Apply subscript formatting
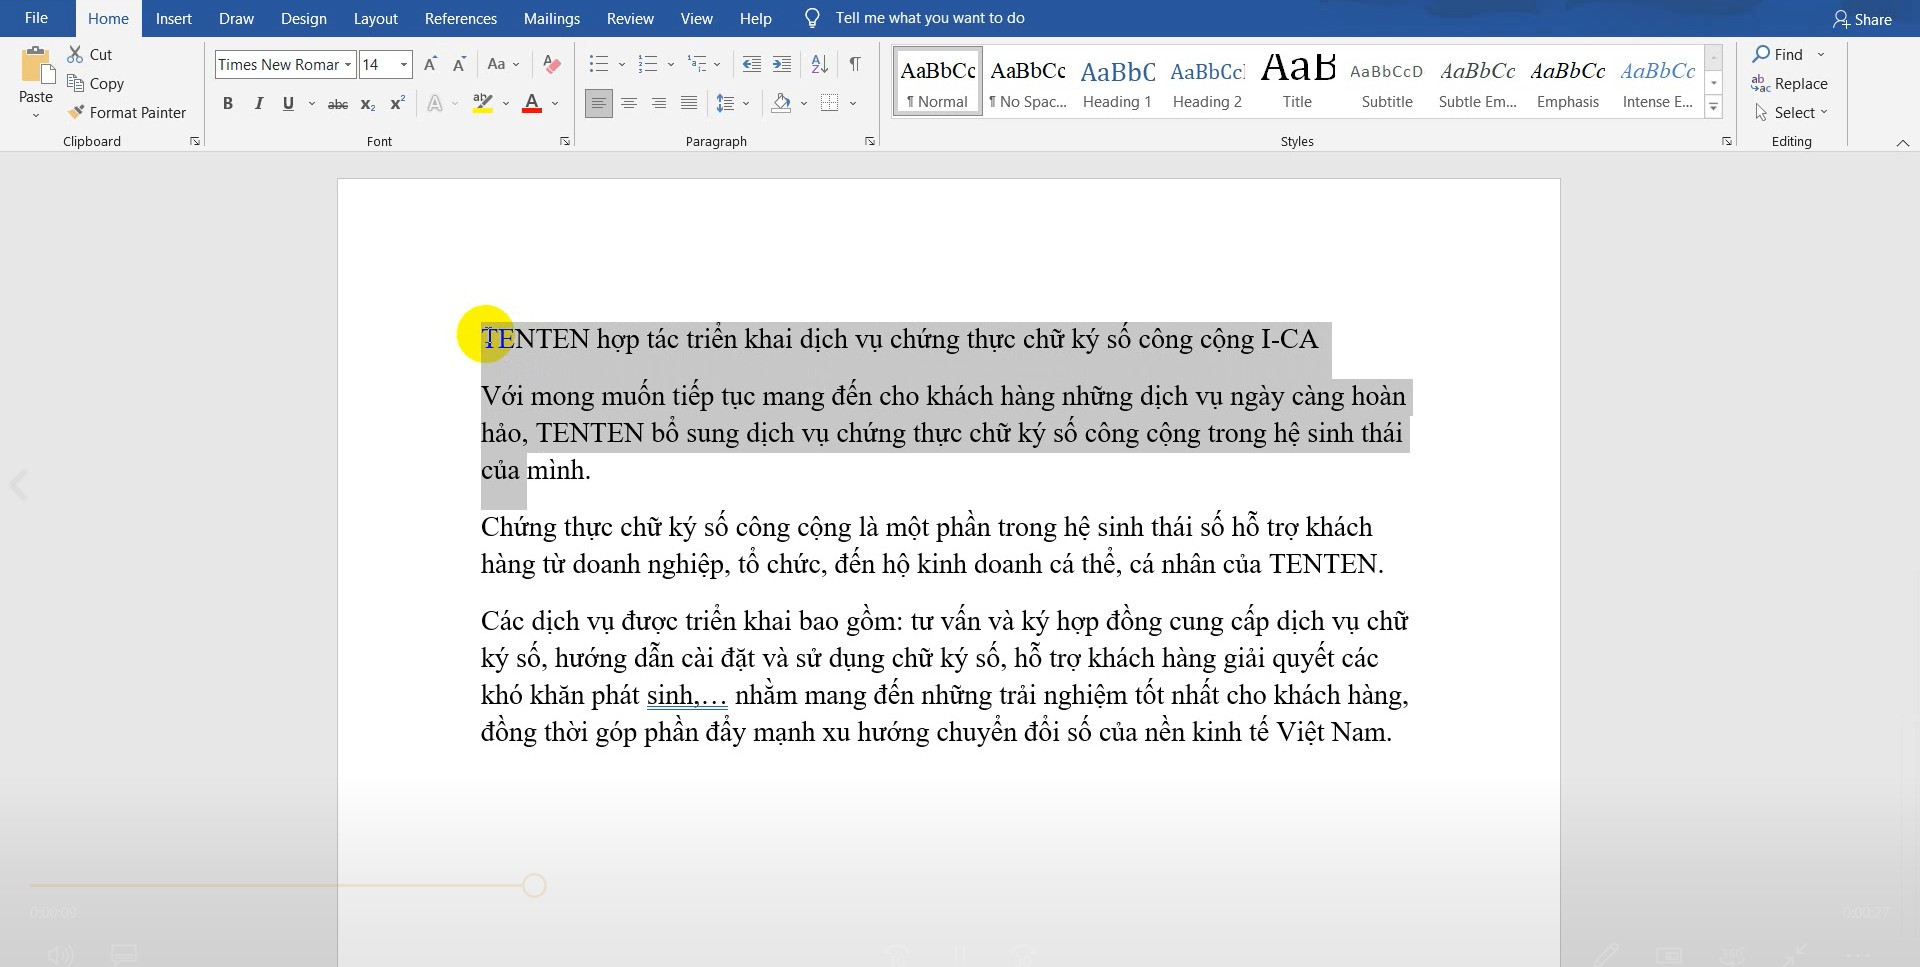Screen dimensions: 1920x967 [368, 103]
